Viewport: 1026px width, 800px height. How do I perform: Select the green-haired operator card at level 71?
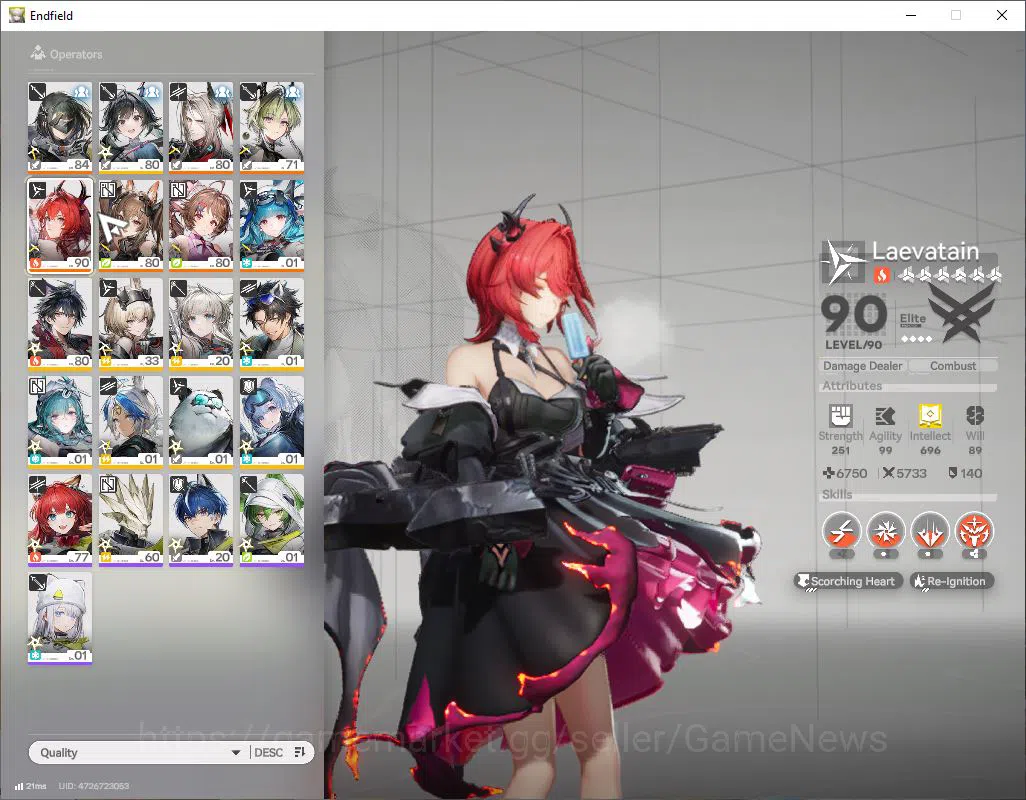coord(272,127)
